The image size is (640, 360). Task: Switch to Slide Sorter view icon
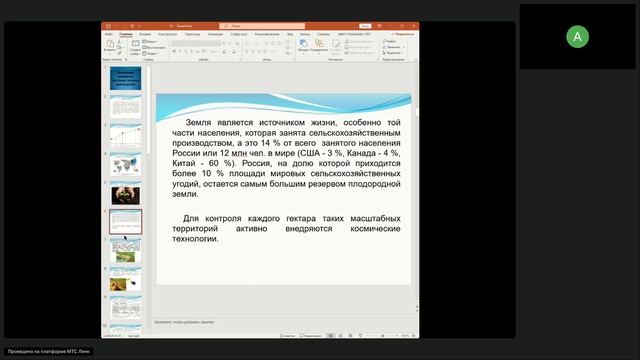[x=340, y=336]
